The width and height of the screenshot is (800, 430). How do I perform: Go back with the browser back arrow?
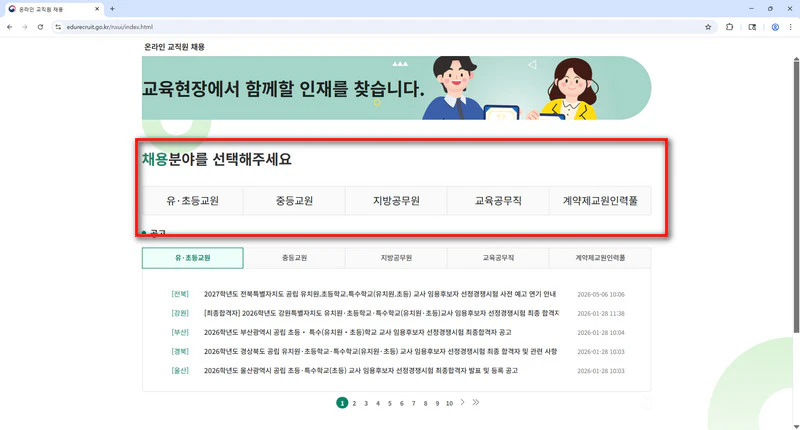pyautogui.click(x=10, y=27)
